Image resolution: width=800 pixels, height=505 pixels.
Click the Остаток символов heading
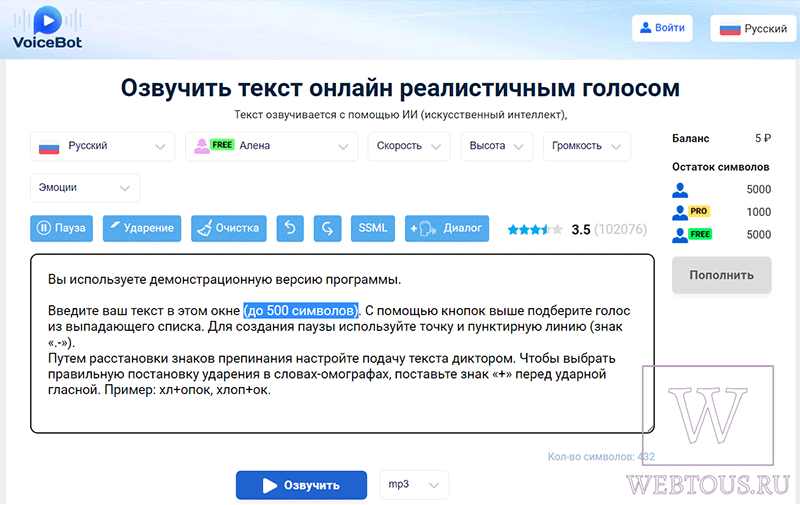coord(720,167)
